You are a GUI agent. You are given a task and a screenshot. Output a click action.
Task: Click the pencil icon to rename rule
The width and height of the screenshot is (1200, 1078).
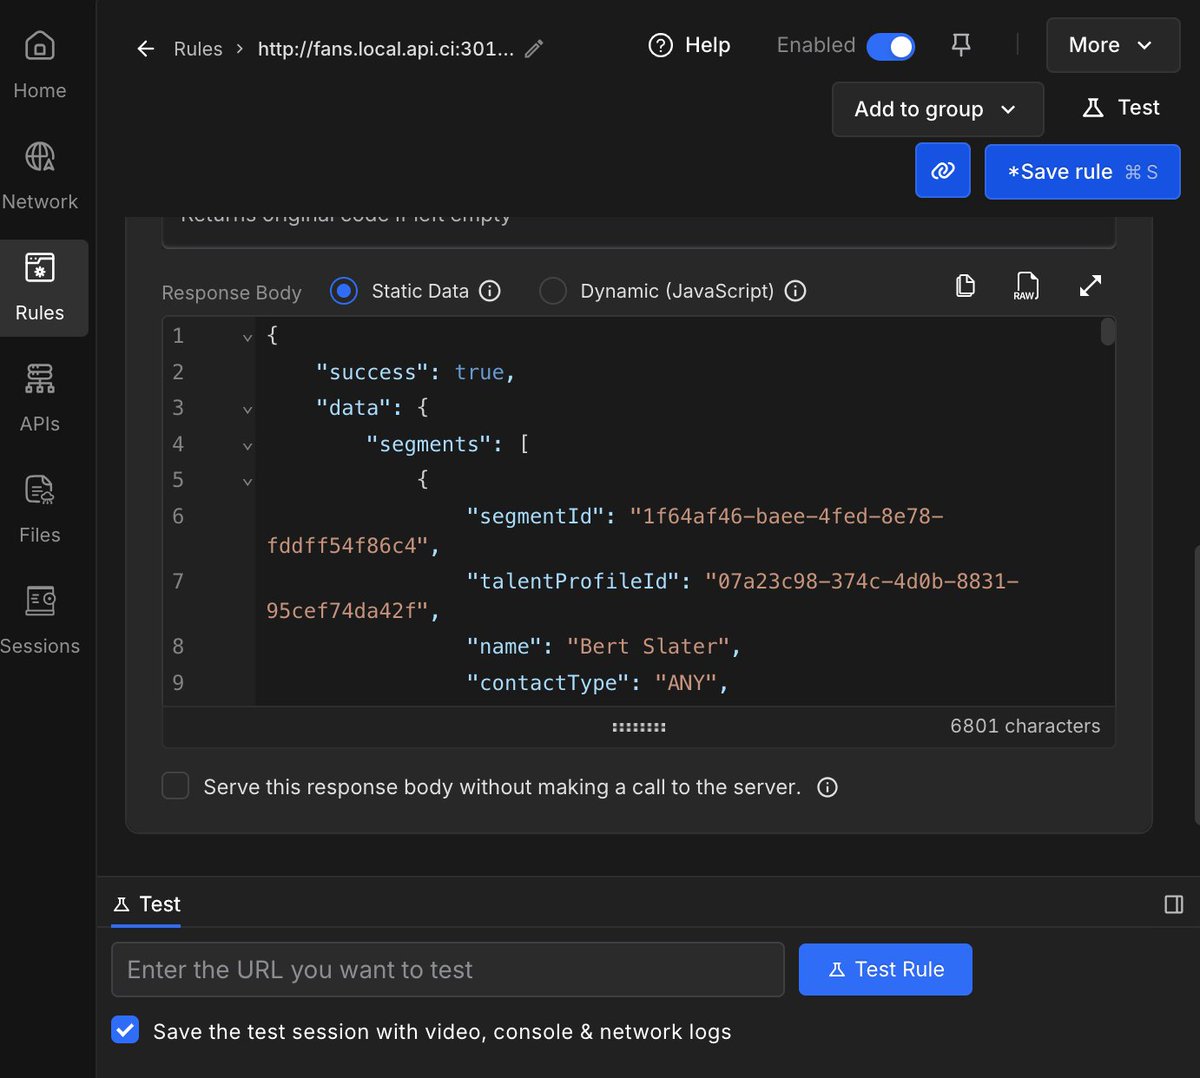pos(534,48)
